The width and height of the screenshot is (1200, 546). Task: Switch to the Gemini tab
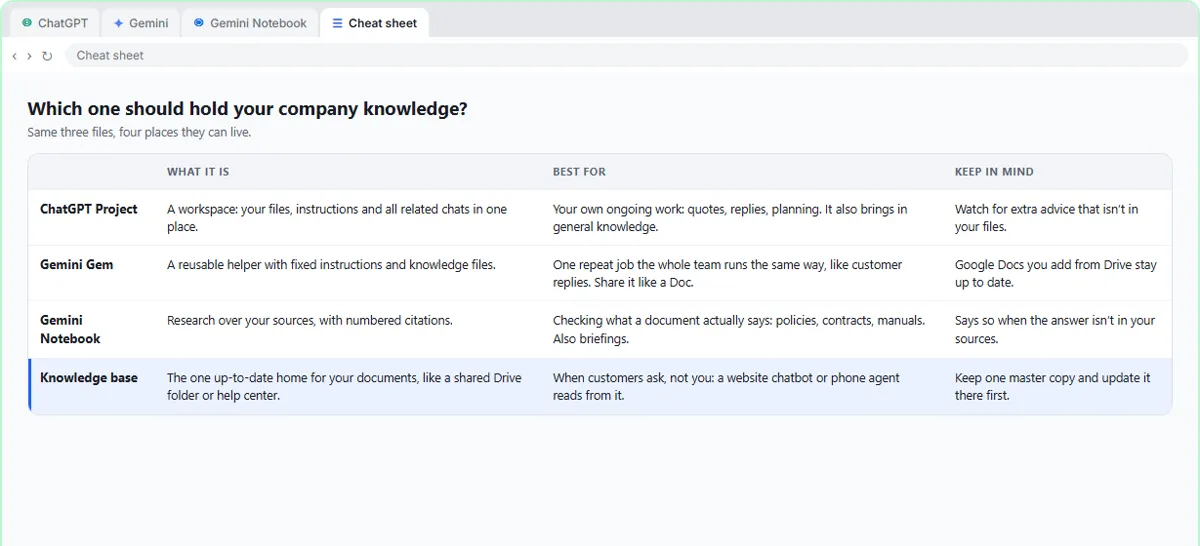coord(141,23)
